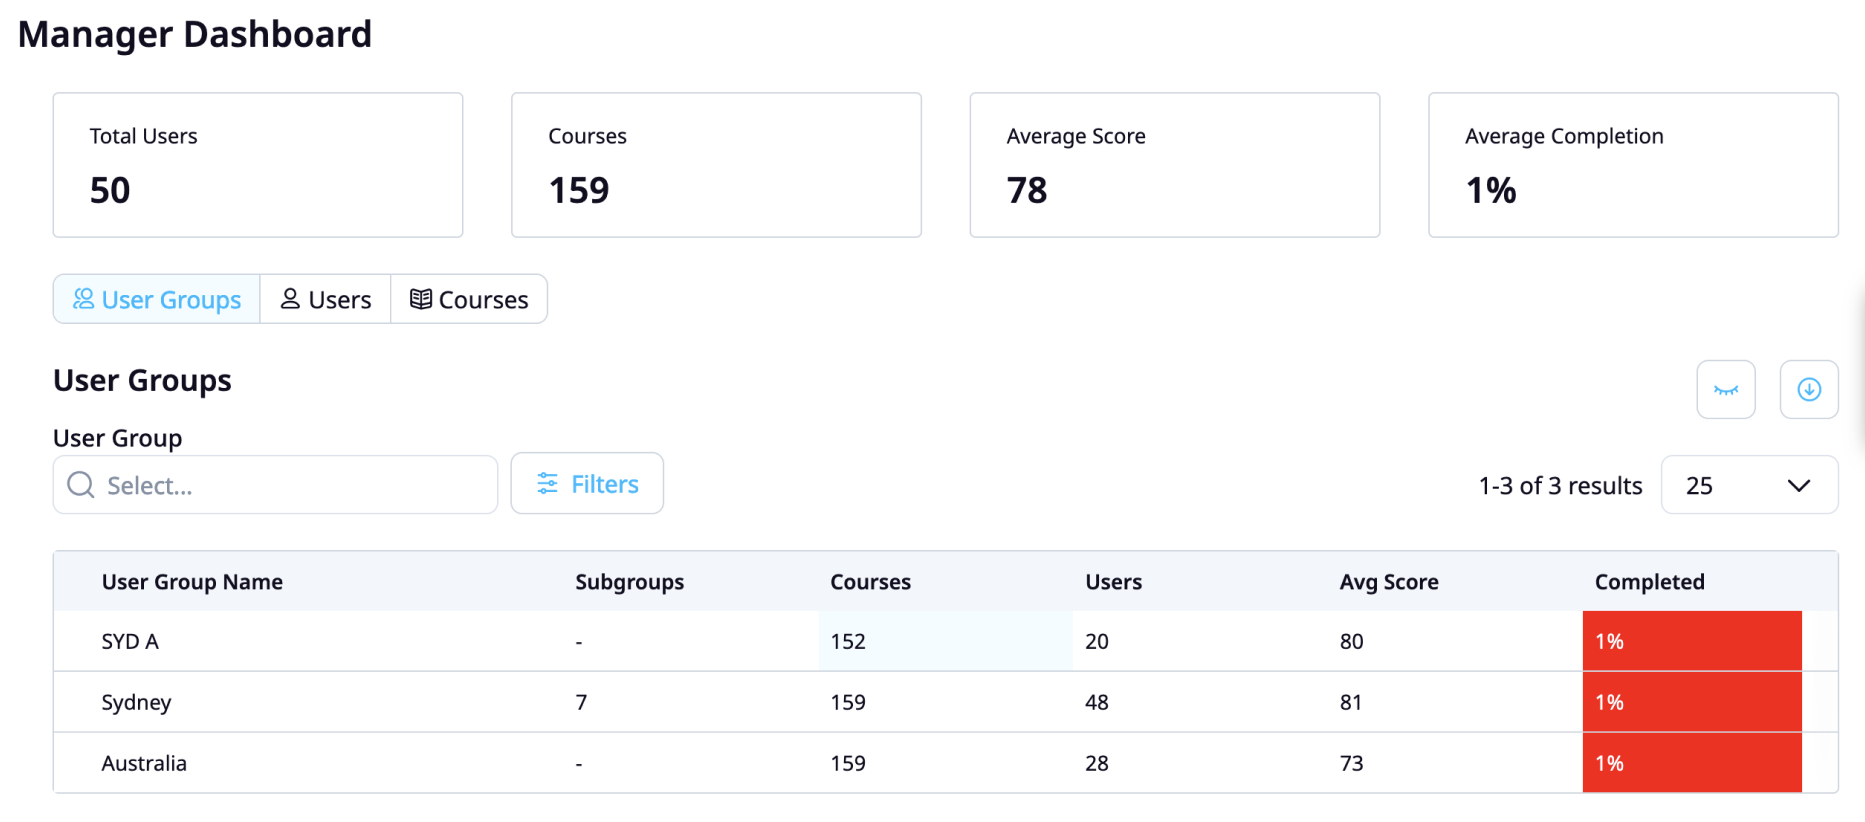Open the Filters button

tap(587, 484)
